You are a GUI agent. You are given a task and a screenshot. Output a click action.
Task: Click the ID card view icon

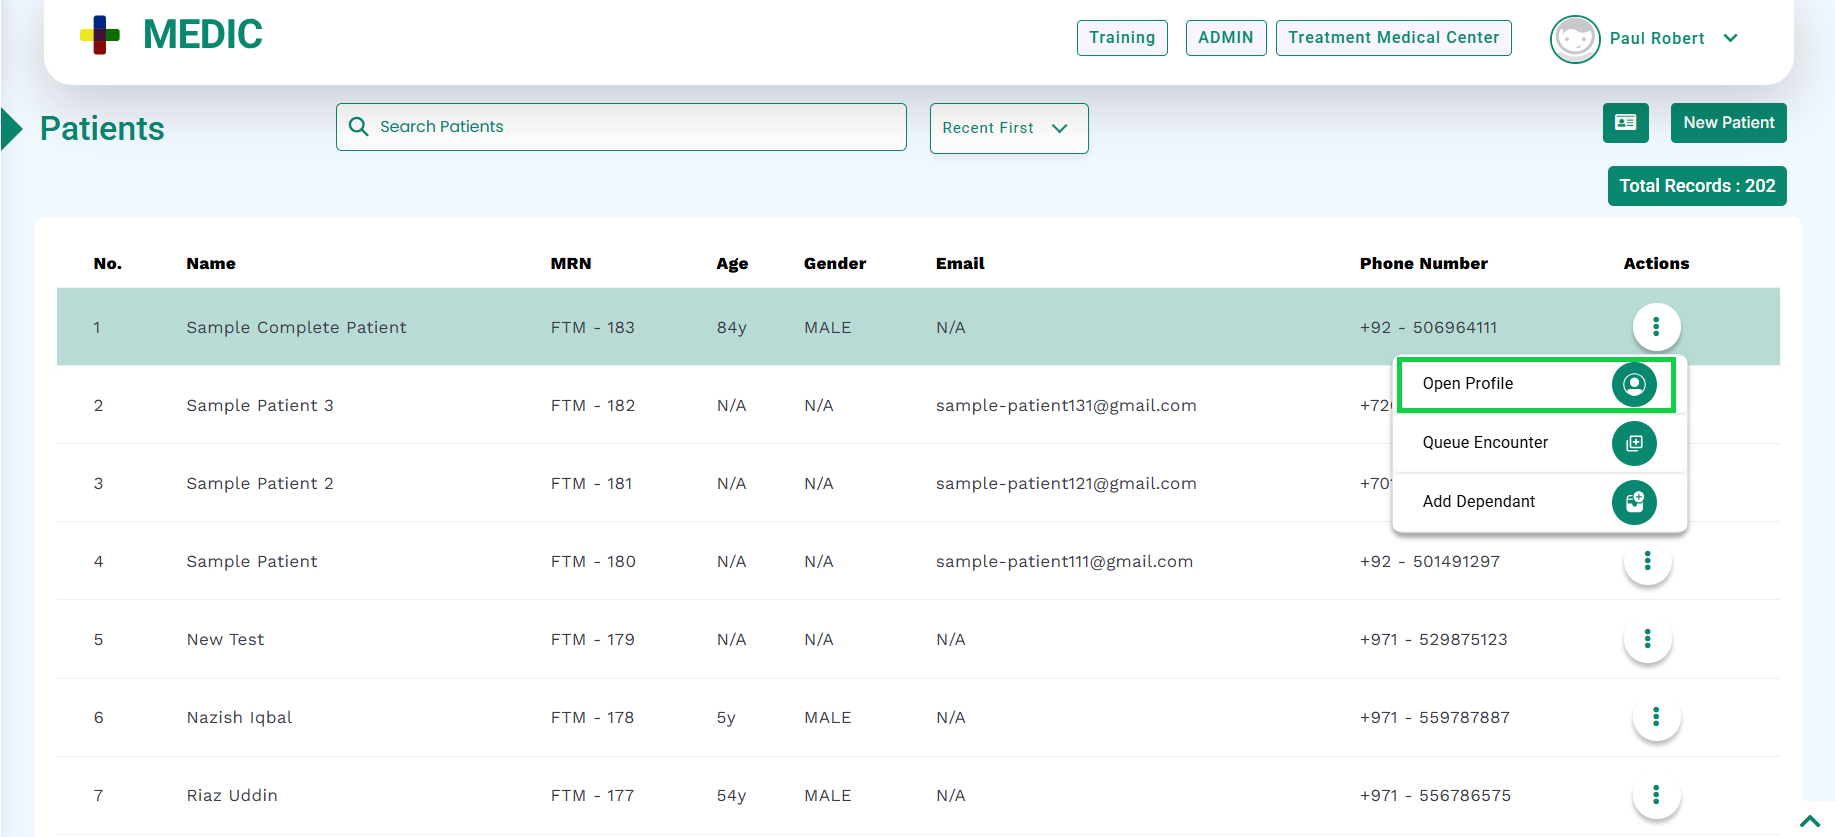click(x=1625, y=123)
